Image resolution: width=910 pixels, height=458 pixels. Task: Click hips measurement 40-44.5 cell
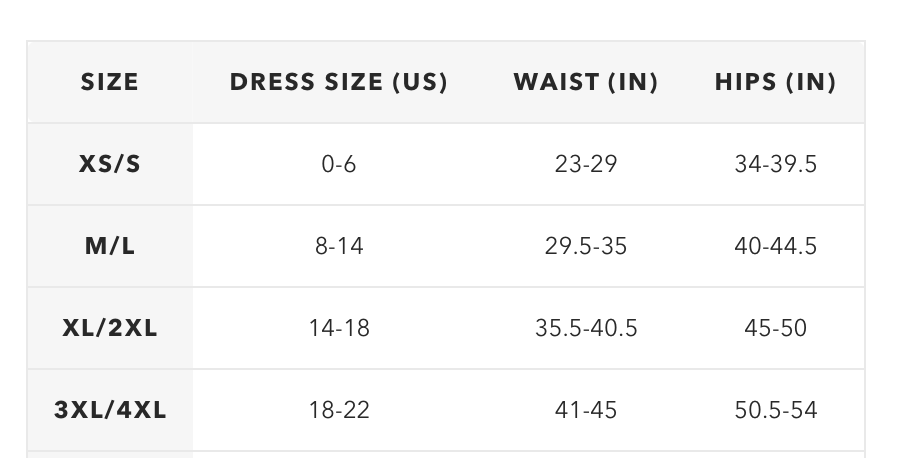(x=775, y=246)
